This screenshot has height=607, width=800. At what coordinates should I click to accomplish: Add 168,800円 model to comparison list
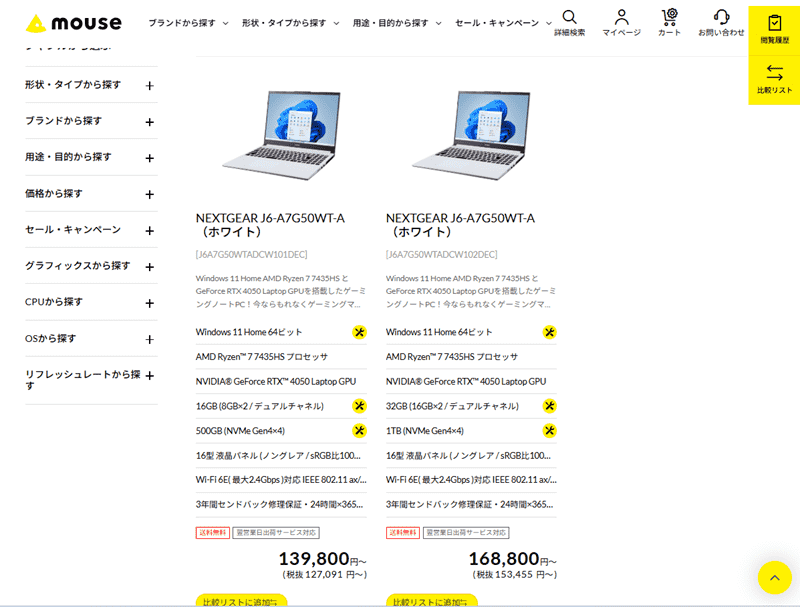pyautogui.click(x=432, y=601)
